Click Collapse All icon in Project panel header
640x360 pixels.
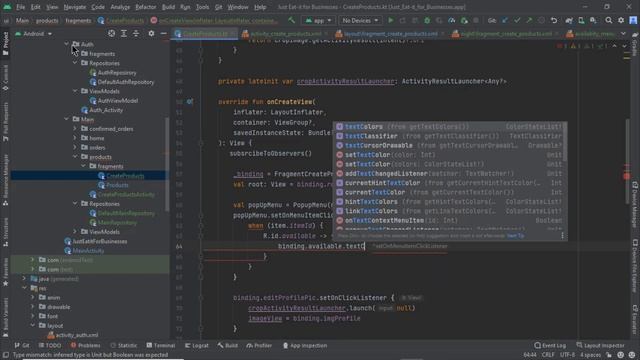tap(136, 33)
